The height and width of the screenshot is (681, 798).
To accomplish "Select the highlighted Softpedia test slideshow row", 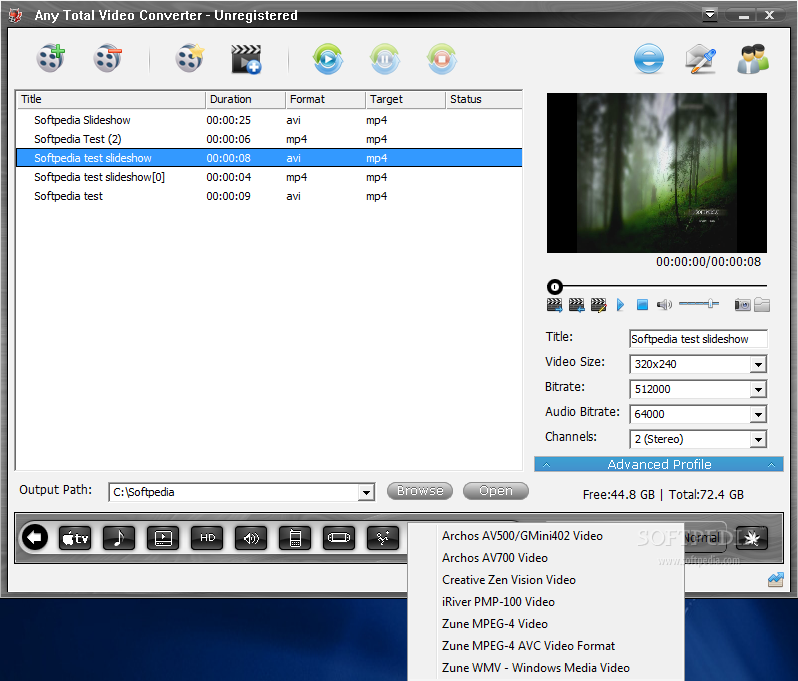I will click(x=269, y=158).
